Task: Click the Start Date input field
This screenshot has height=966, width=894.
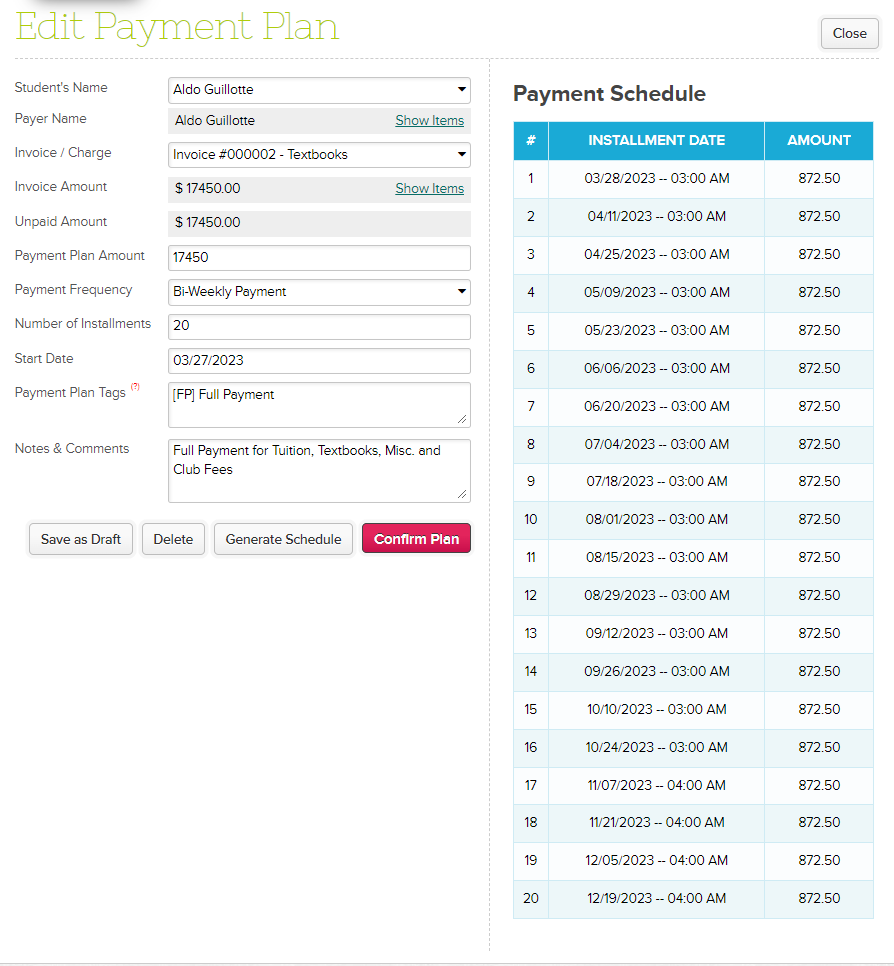Action: point(319,361)
